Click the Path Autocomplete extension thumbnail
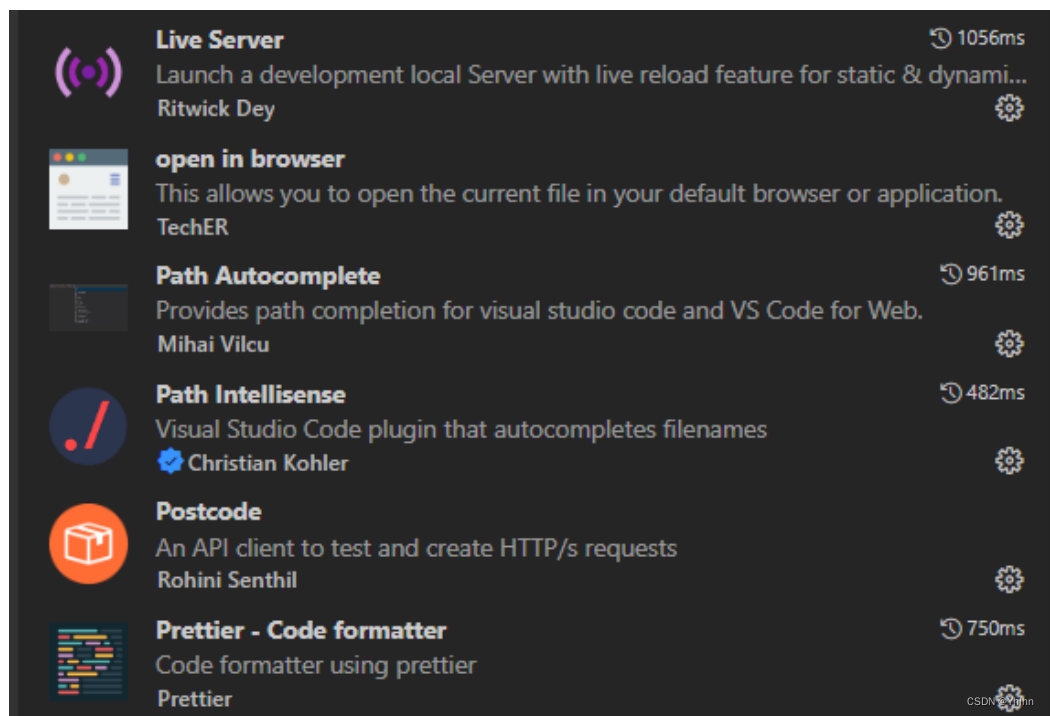This screenshot has height=716, width=1050. coord(88,307)
